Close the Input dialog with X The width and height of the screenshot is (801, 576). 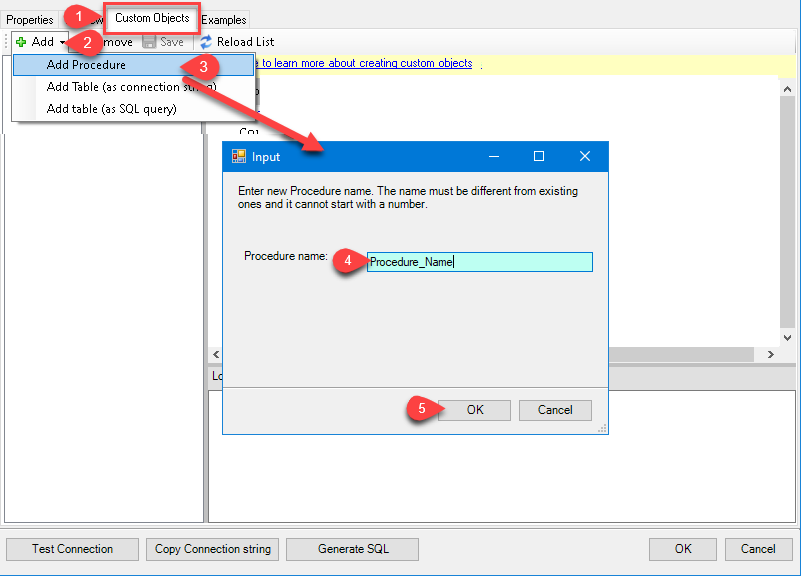[x=585, y=156]
